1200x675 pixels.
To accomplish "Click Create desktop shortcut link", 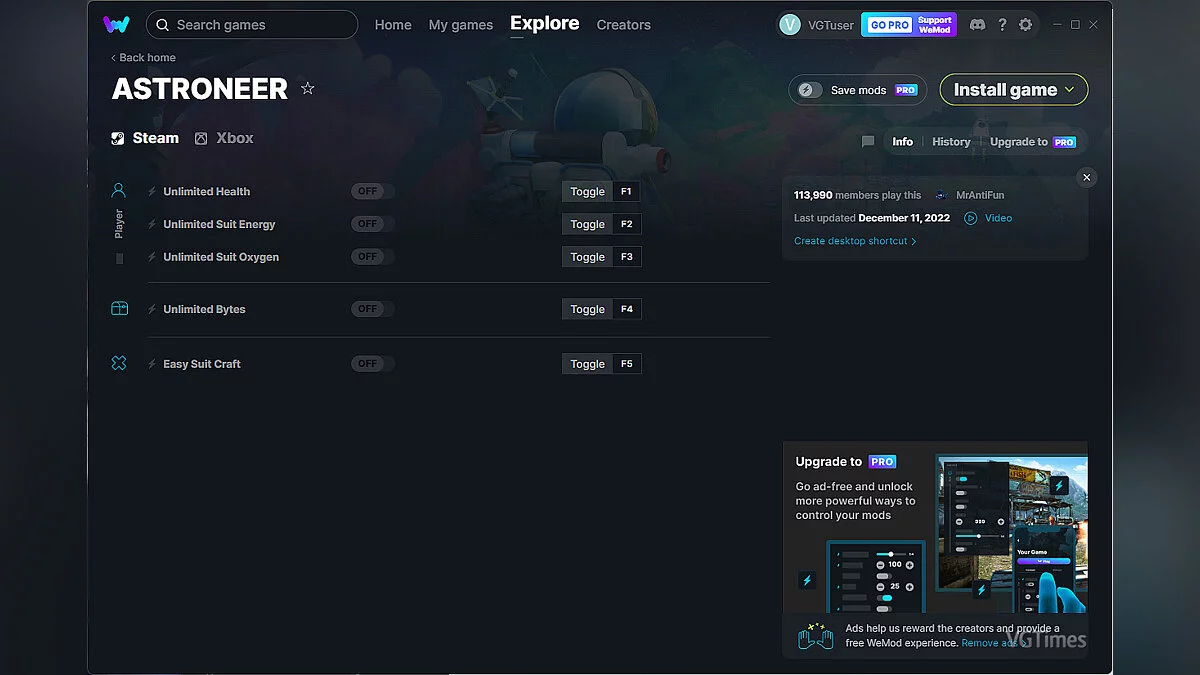I will tap(855, 241).
